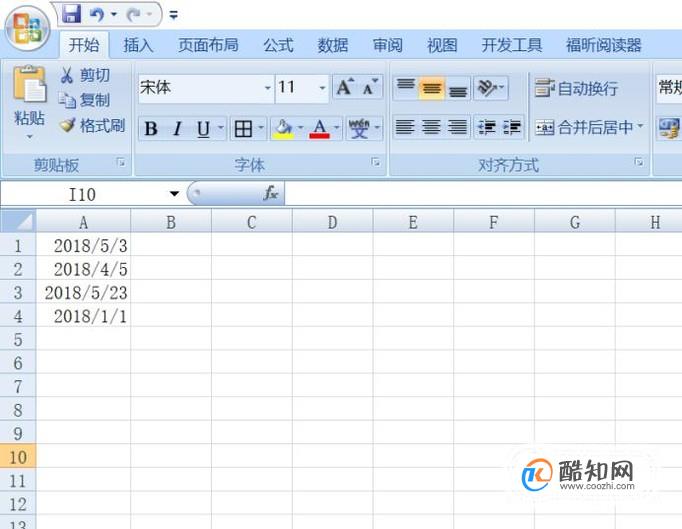Screen dimensions: 682x529
Task: Click the fx insert function button
Action: [x=271, y=193]
